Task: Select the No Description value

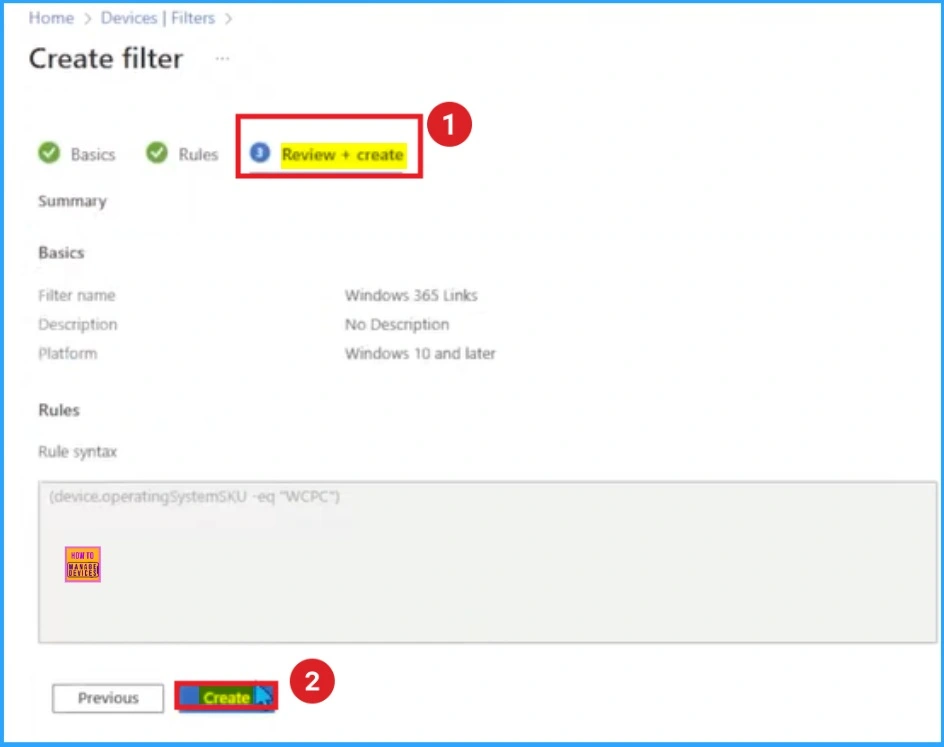Action: click(x=397, y=324)
